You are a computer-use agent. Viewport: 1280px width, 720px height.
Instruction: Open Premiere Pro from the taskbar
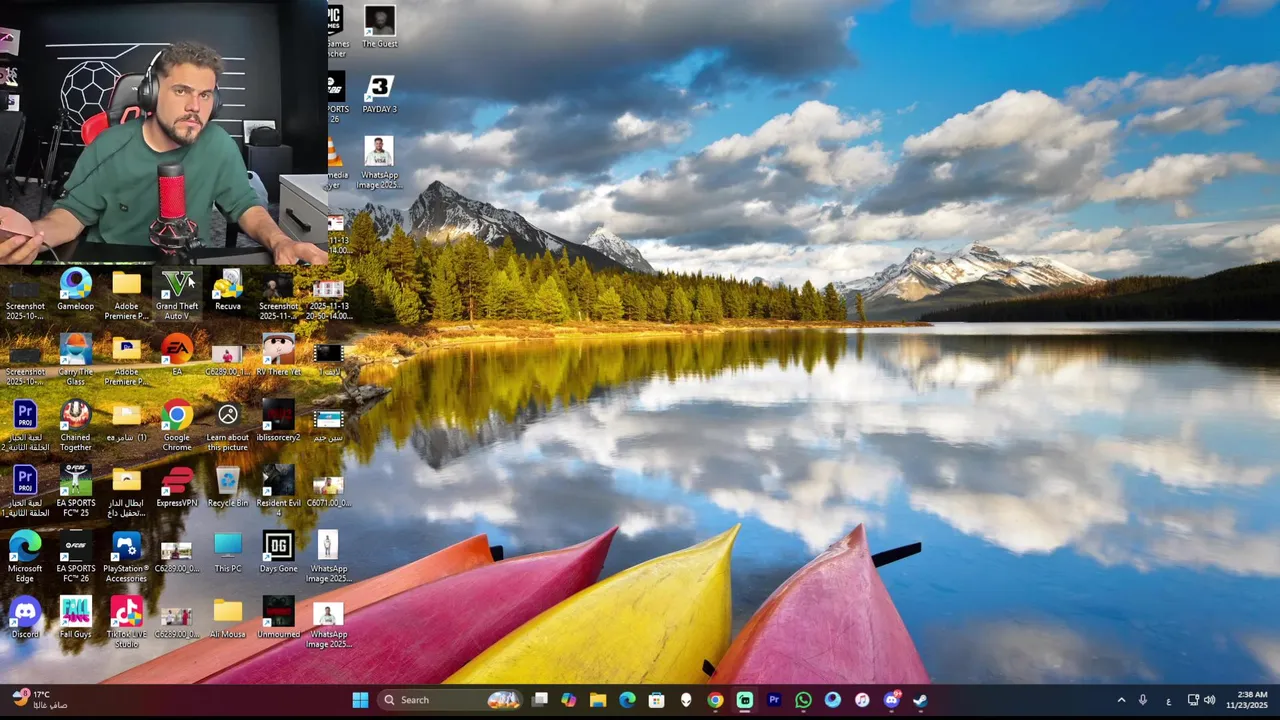click(x=774, y=700)
